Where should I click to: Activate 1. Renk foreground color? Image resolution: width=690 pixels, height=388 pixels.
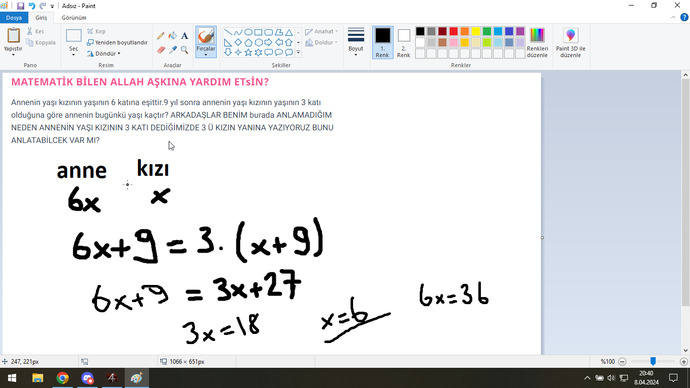(382, 42)
